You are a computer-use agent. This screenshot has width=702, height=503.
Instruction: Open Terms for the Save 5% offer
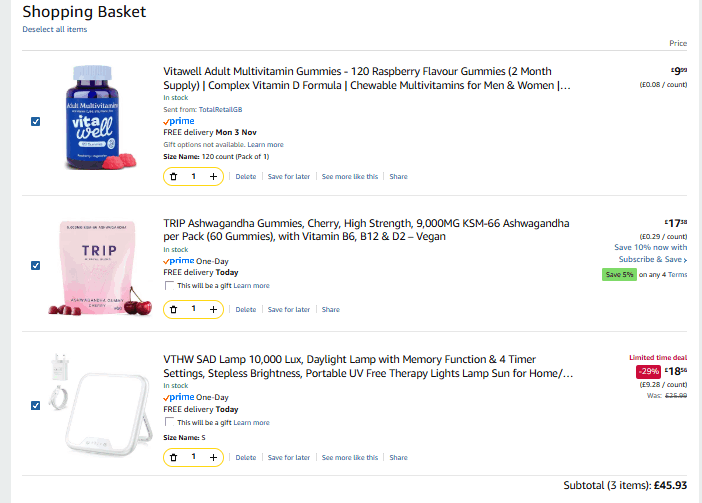tap(678, 274)
